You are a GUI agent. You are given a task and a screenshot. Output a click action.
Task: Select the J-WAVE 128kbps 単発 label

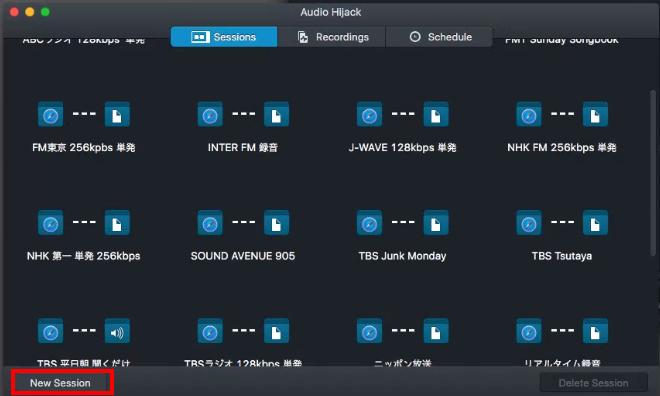pos(402,148)
